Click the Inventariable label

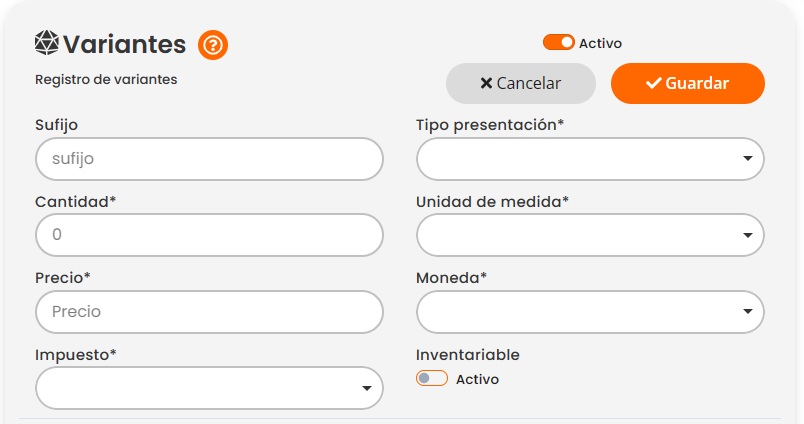(x=467, y=355)
